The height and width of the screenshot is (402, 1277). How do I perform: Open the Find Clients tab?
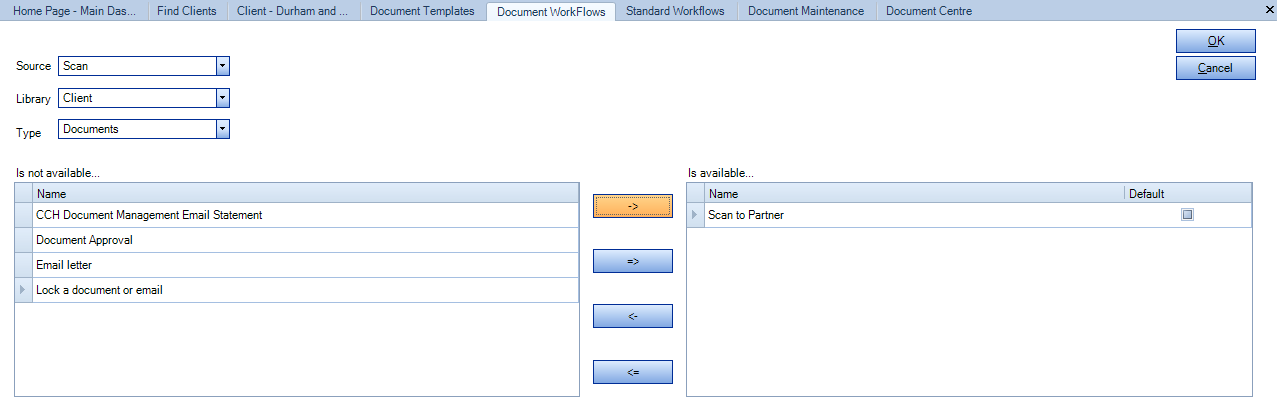click(x=186, y=11)
